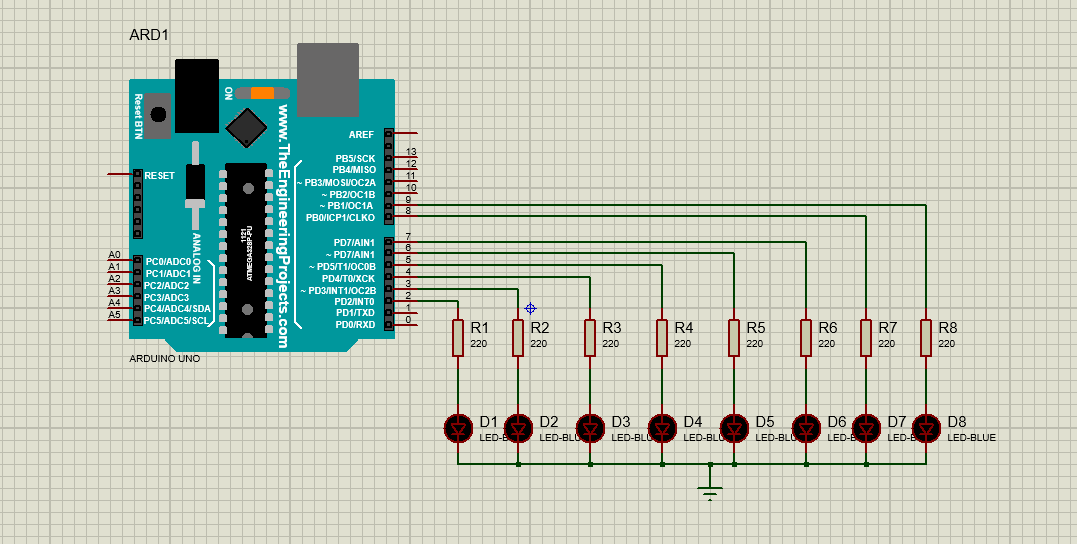Select resistor R7 body
This screenshot has width=1077, height=544.
tap(866, 338)
